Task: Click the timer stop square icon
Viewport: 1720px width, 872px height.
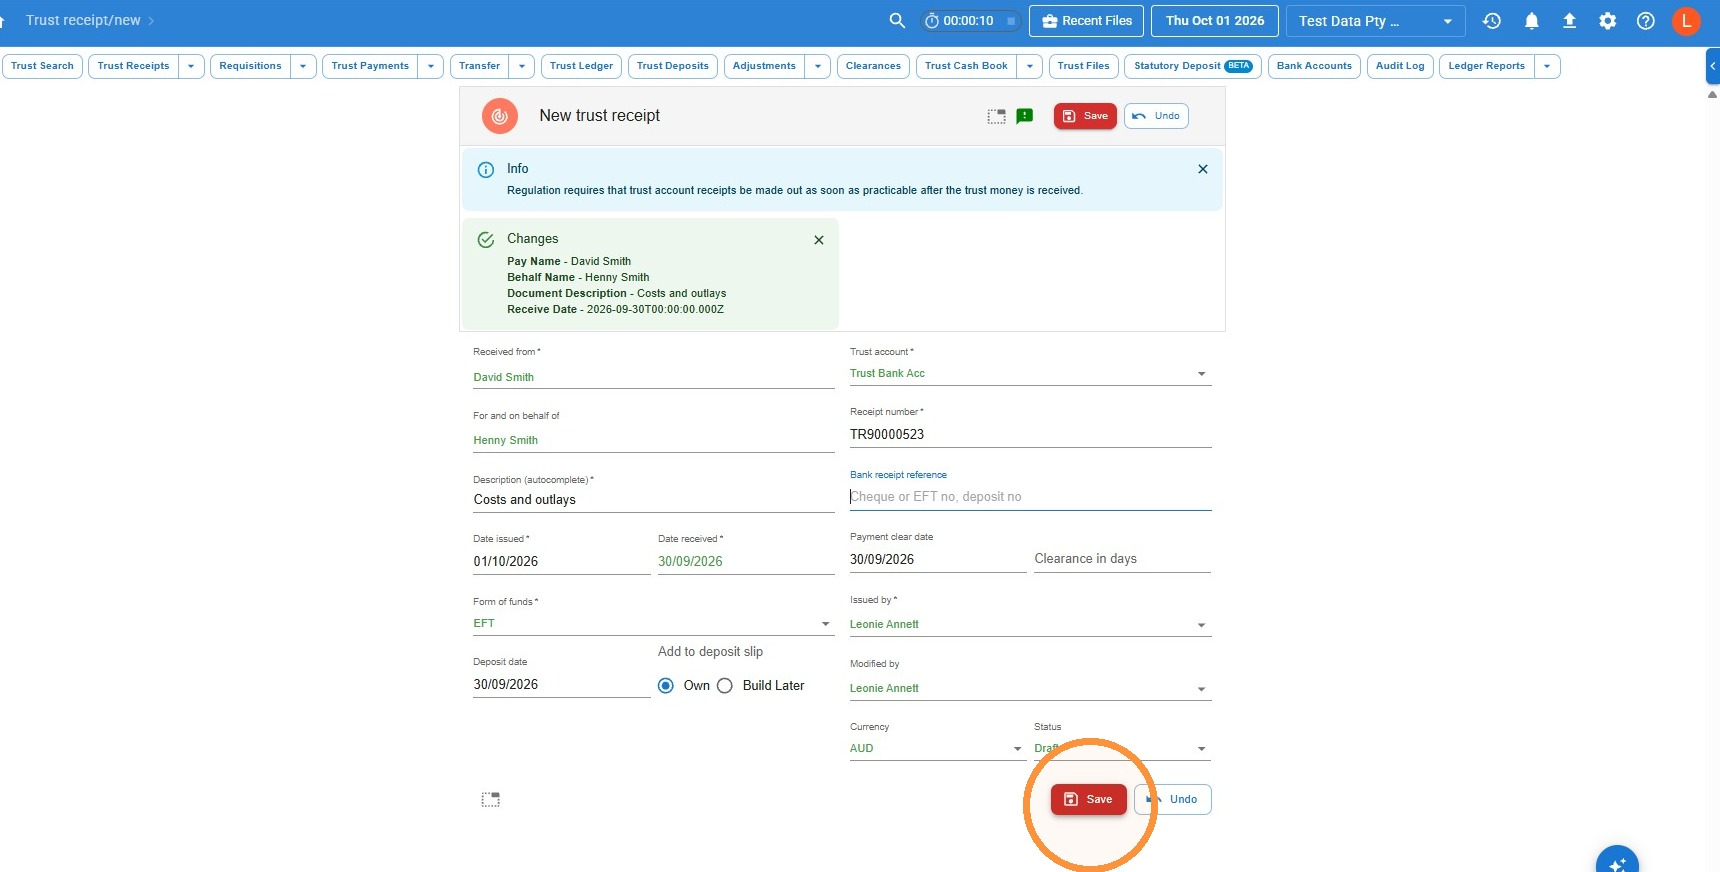Action: tap(1011, 21)
